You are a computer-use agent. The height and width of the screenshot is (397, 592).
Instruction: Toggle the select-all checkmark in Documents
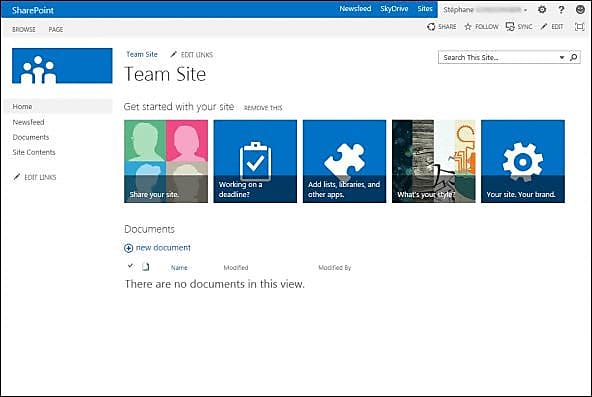coord(130,266)
